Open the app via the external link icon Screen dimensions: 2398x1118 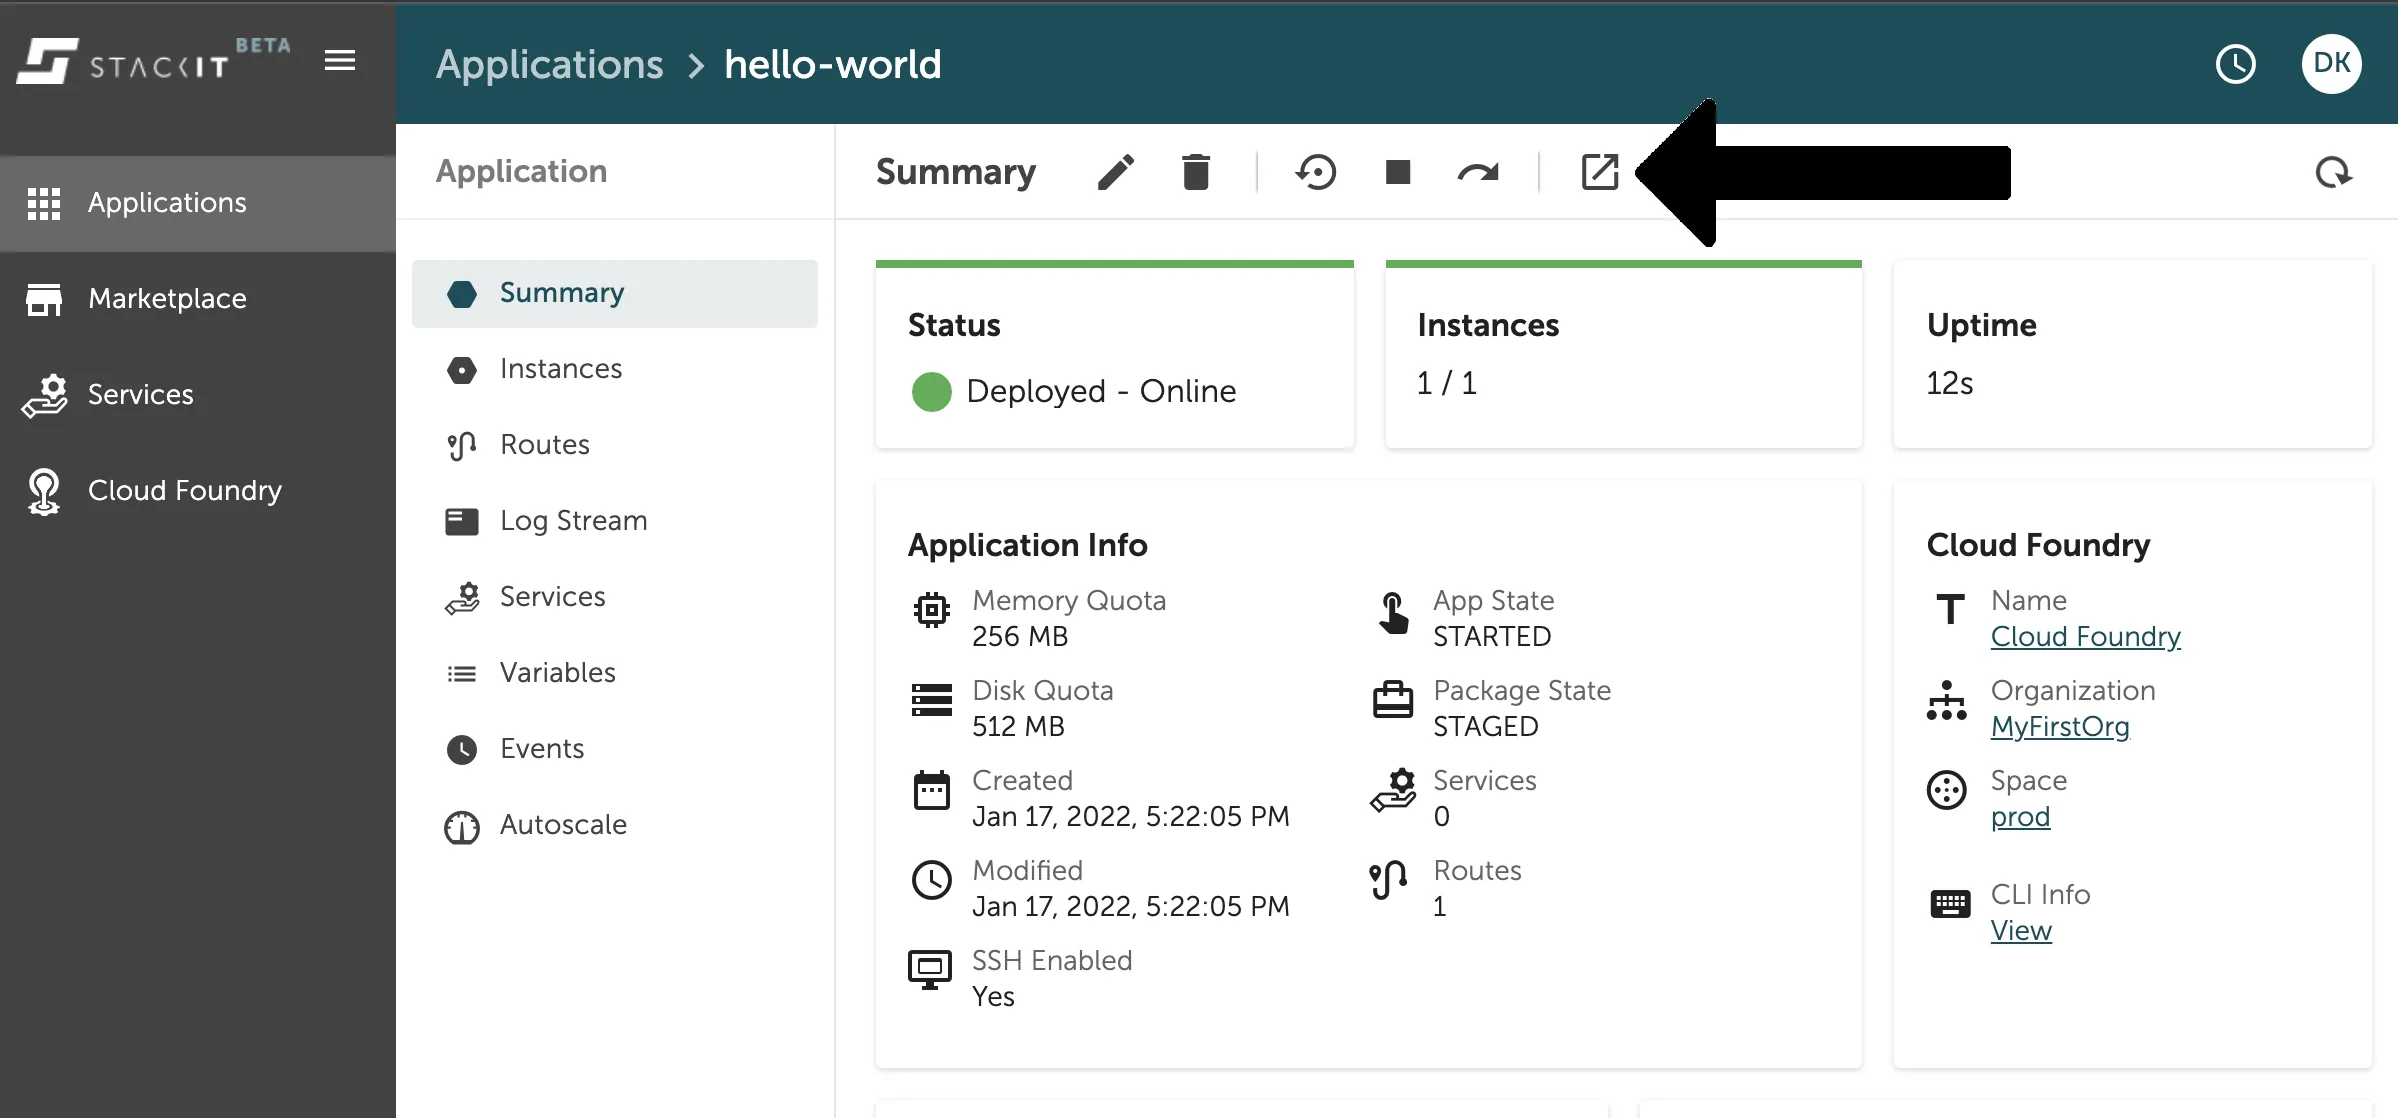[1600, 172]
